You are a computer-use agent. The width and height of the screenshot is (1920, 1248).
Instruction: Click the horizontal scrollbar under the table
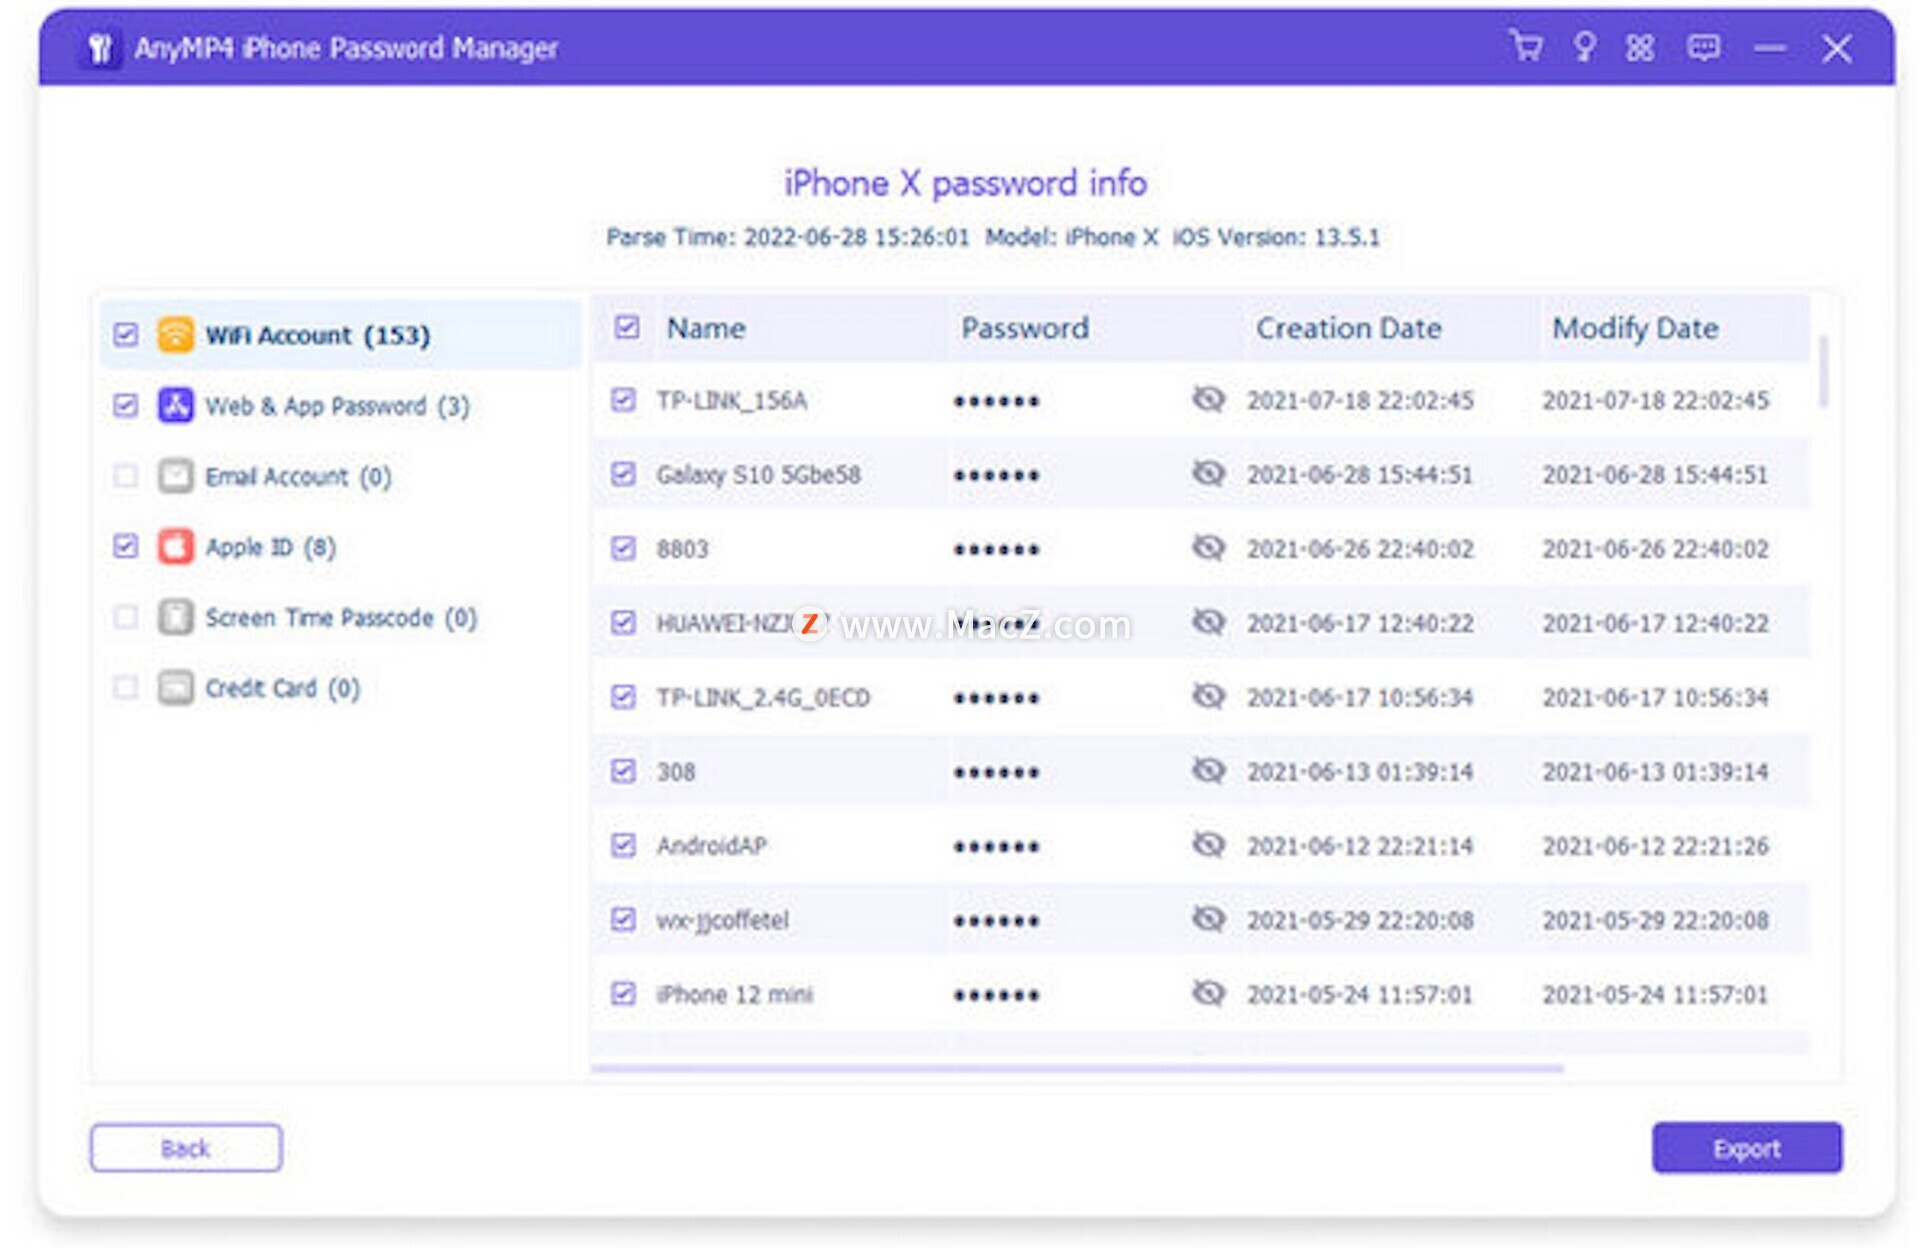pyautogui.click(x=1076, y=1069)
